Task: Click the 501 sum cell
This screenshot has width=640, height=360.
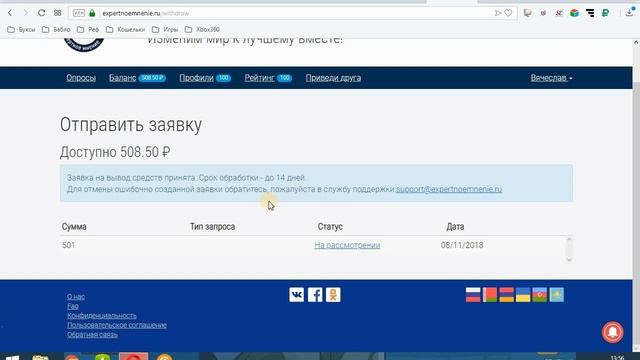Action: (69, 245)
